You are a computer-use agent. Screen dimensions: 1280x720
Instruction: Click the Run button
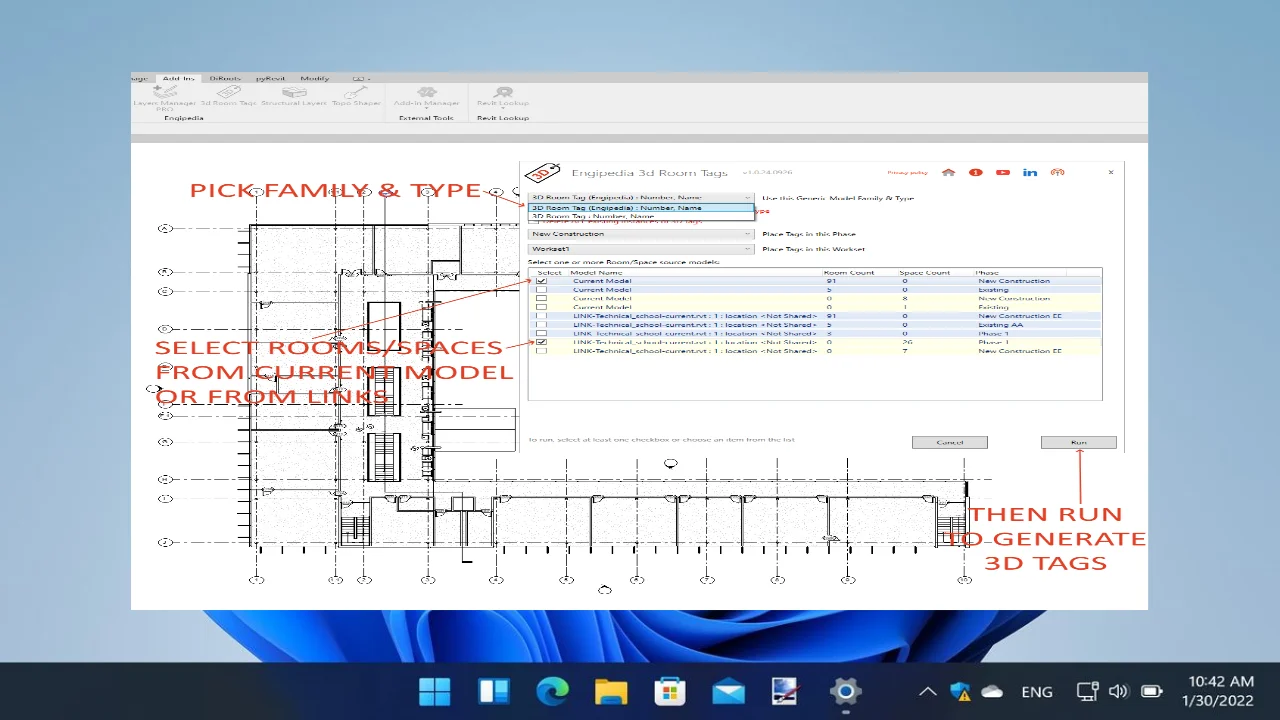pos(1078,442)
